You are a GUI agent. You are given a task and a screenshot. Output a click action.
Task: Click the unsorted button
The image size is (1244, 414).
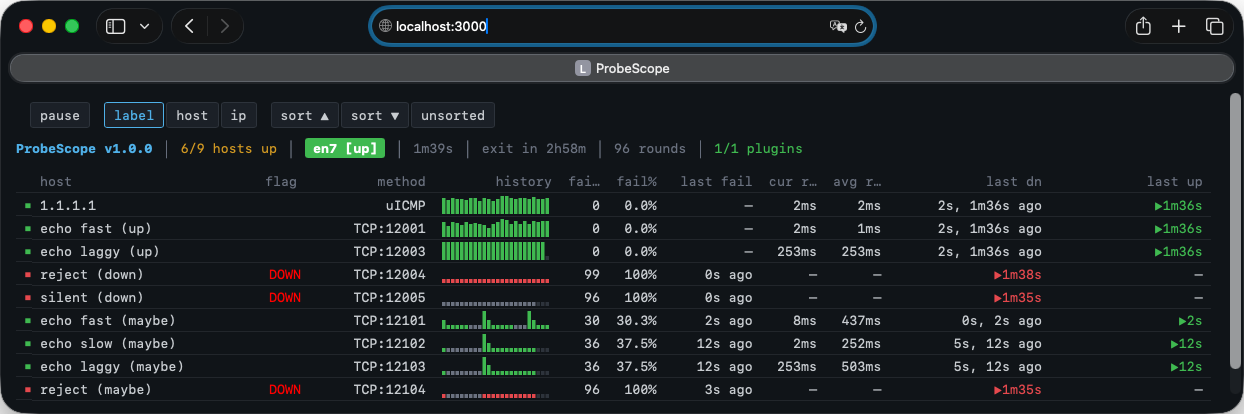[x=453, y=116]
